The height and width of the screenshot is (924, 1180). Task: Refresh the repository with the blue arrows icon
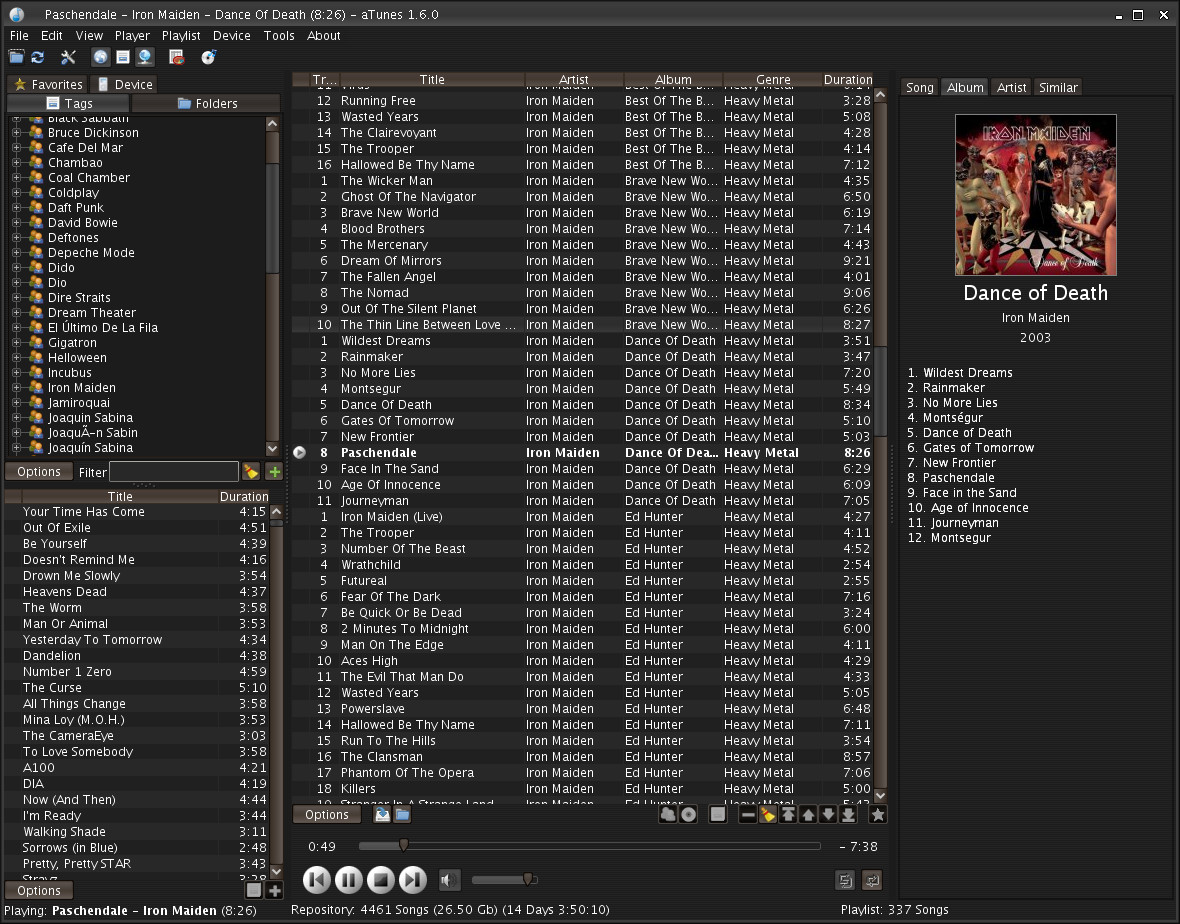[x=38, y=57]
